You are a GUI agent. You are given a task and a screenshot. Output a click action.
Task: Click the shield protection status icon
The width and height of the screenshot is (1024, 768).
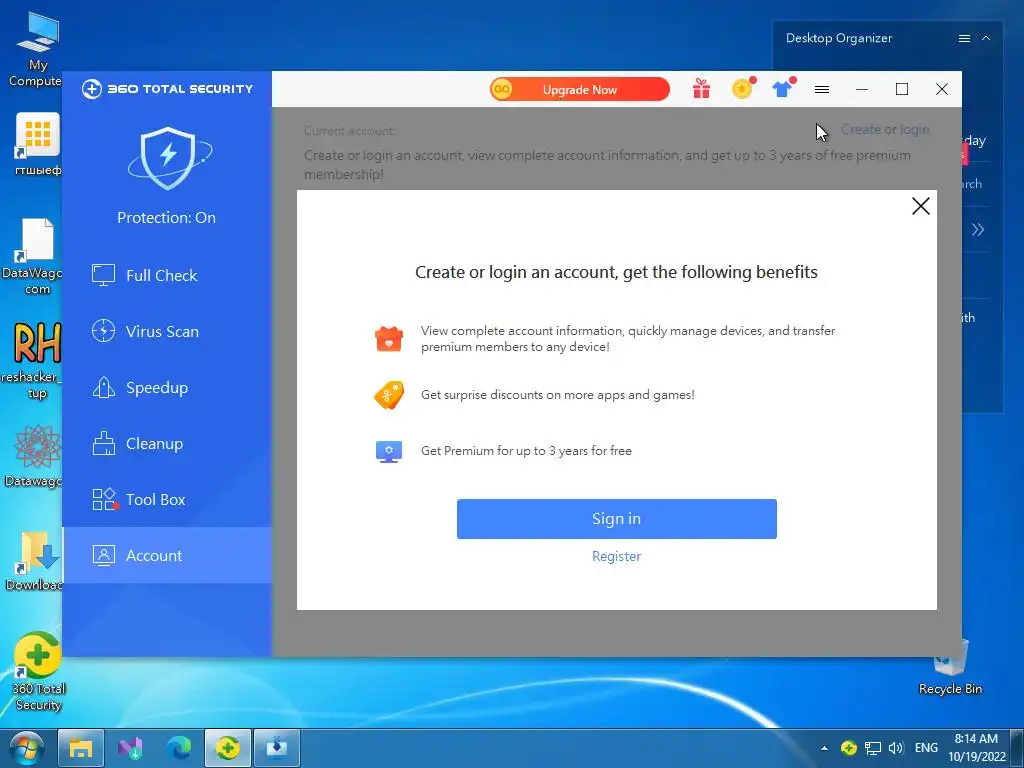pos(168,157)
